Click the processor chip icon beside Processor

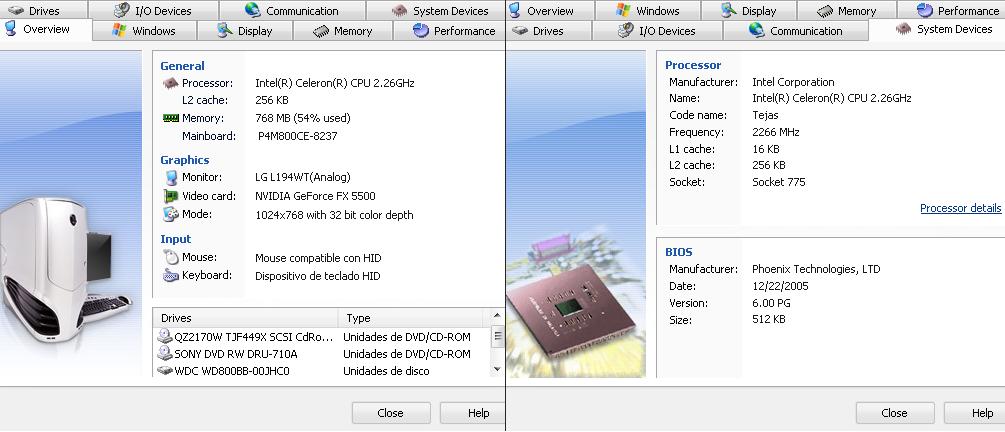point(170,83)
